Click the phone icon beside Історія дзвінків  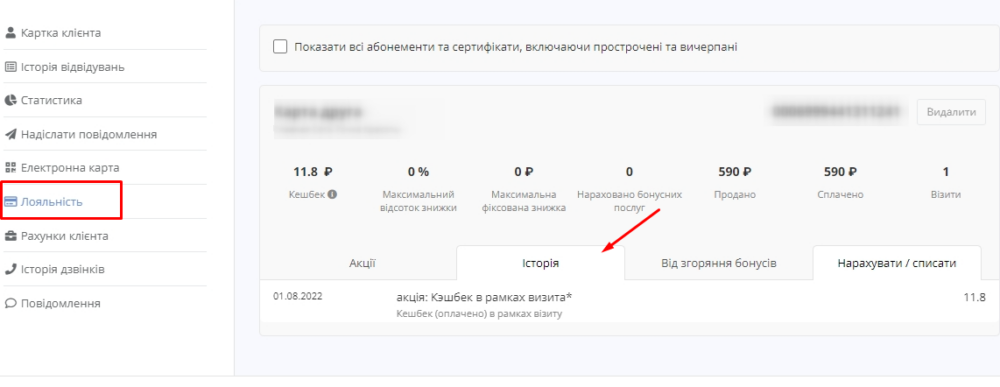click(x=10, y=270)
